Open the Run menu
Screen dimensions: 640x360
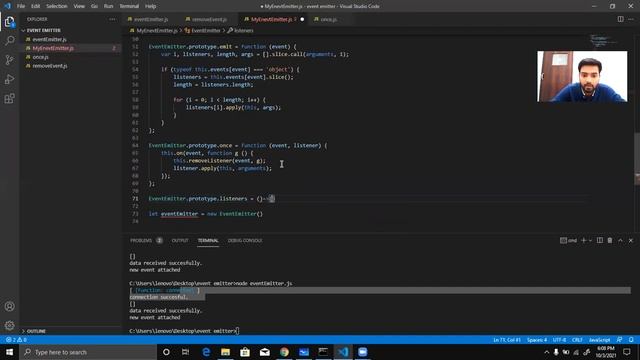tap(108, 6)
